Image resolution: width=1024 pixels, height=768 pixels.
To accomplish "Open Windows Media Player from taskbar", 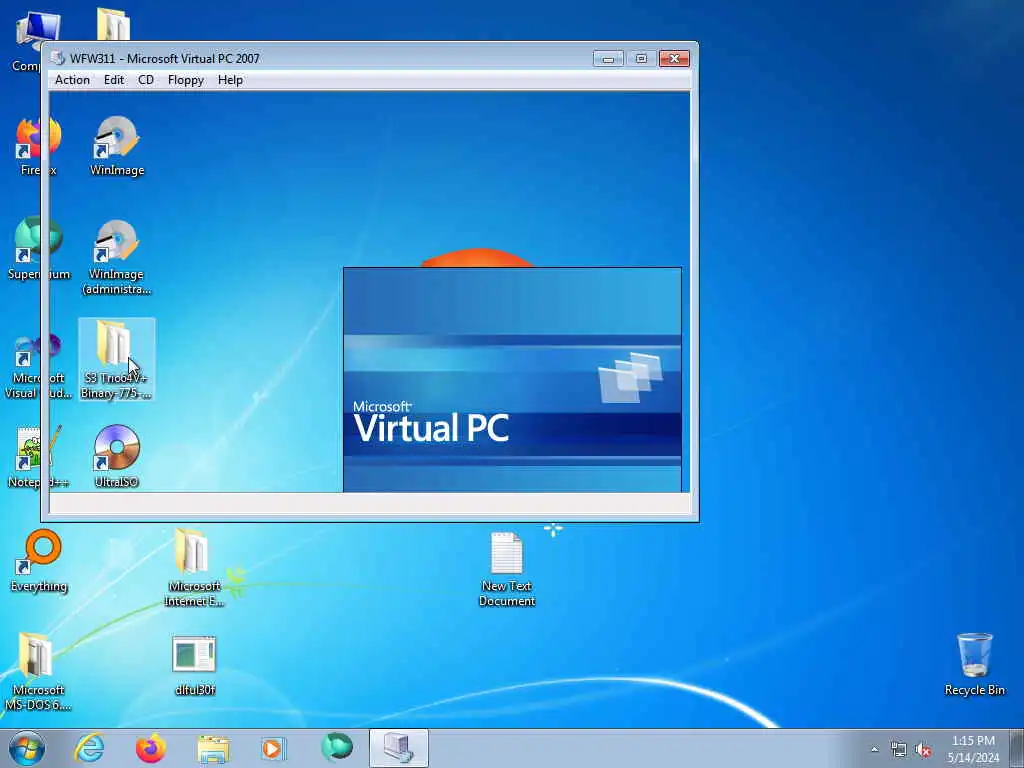I will [x=274, y=748].
